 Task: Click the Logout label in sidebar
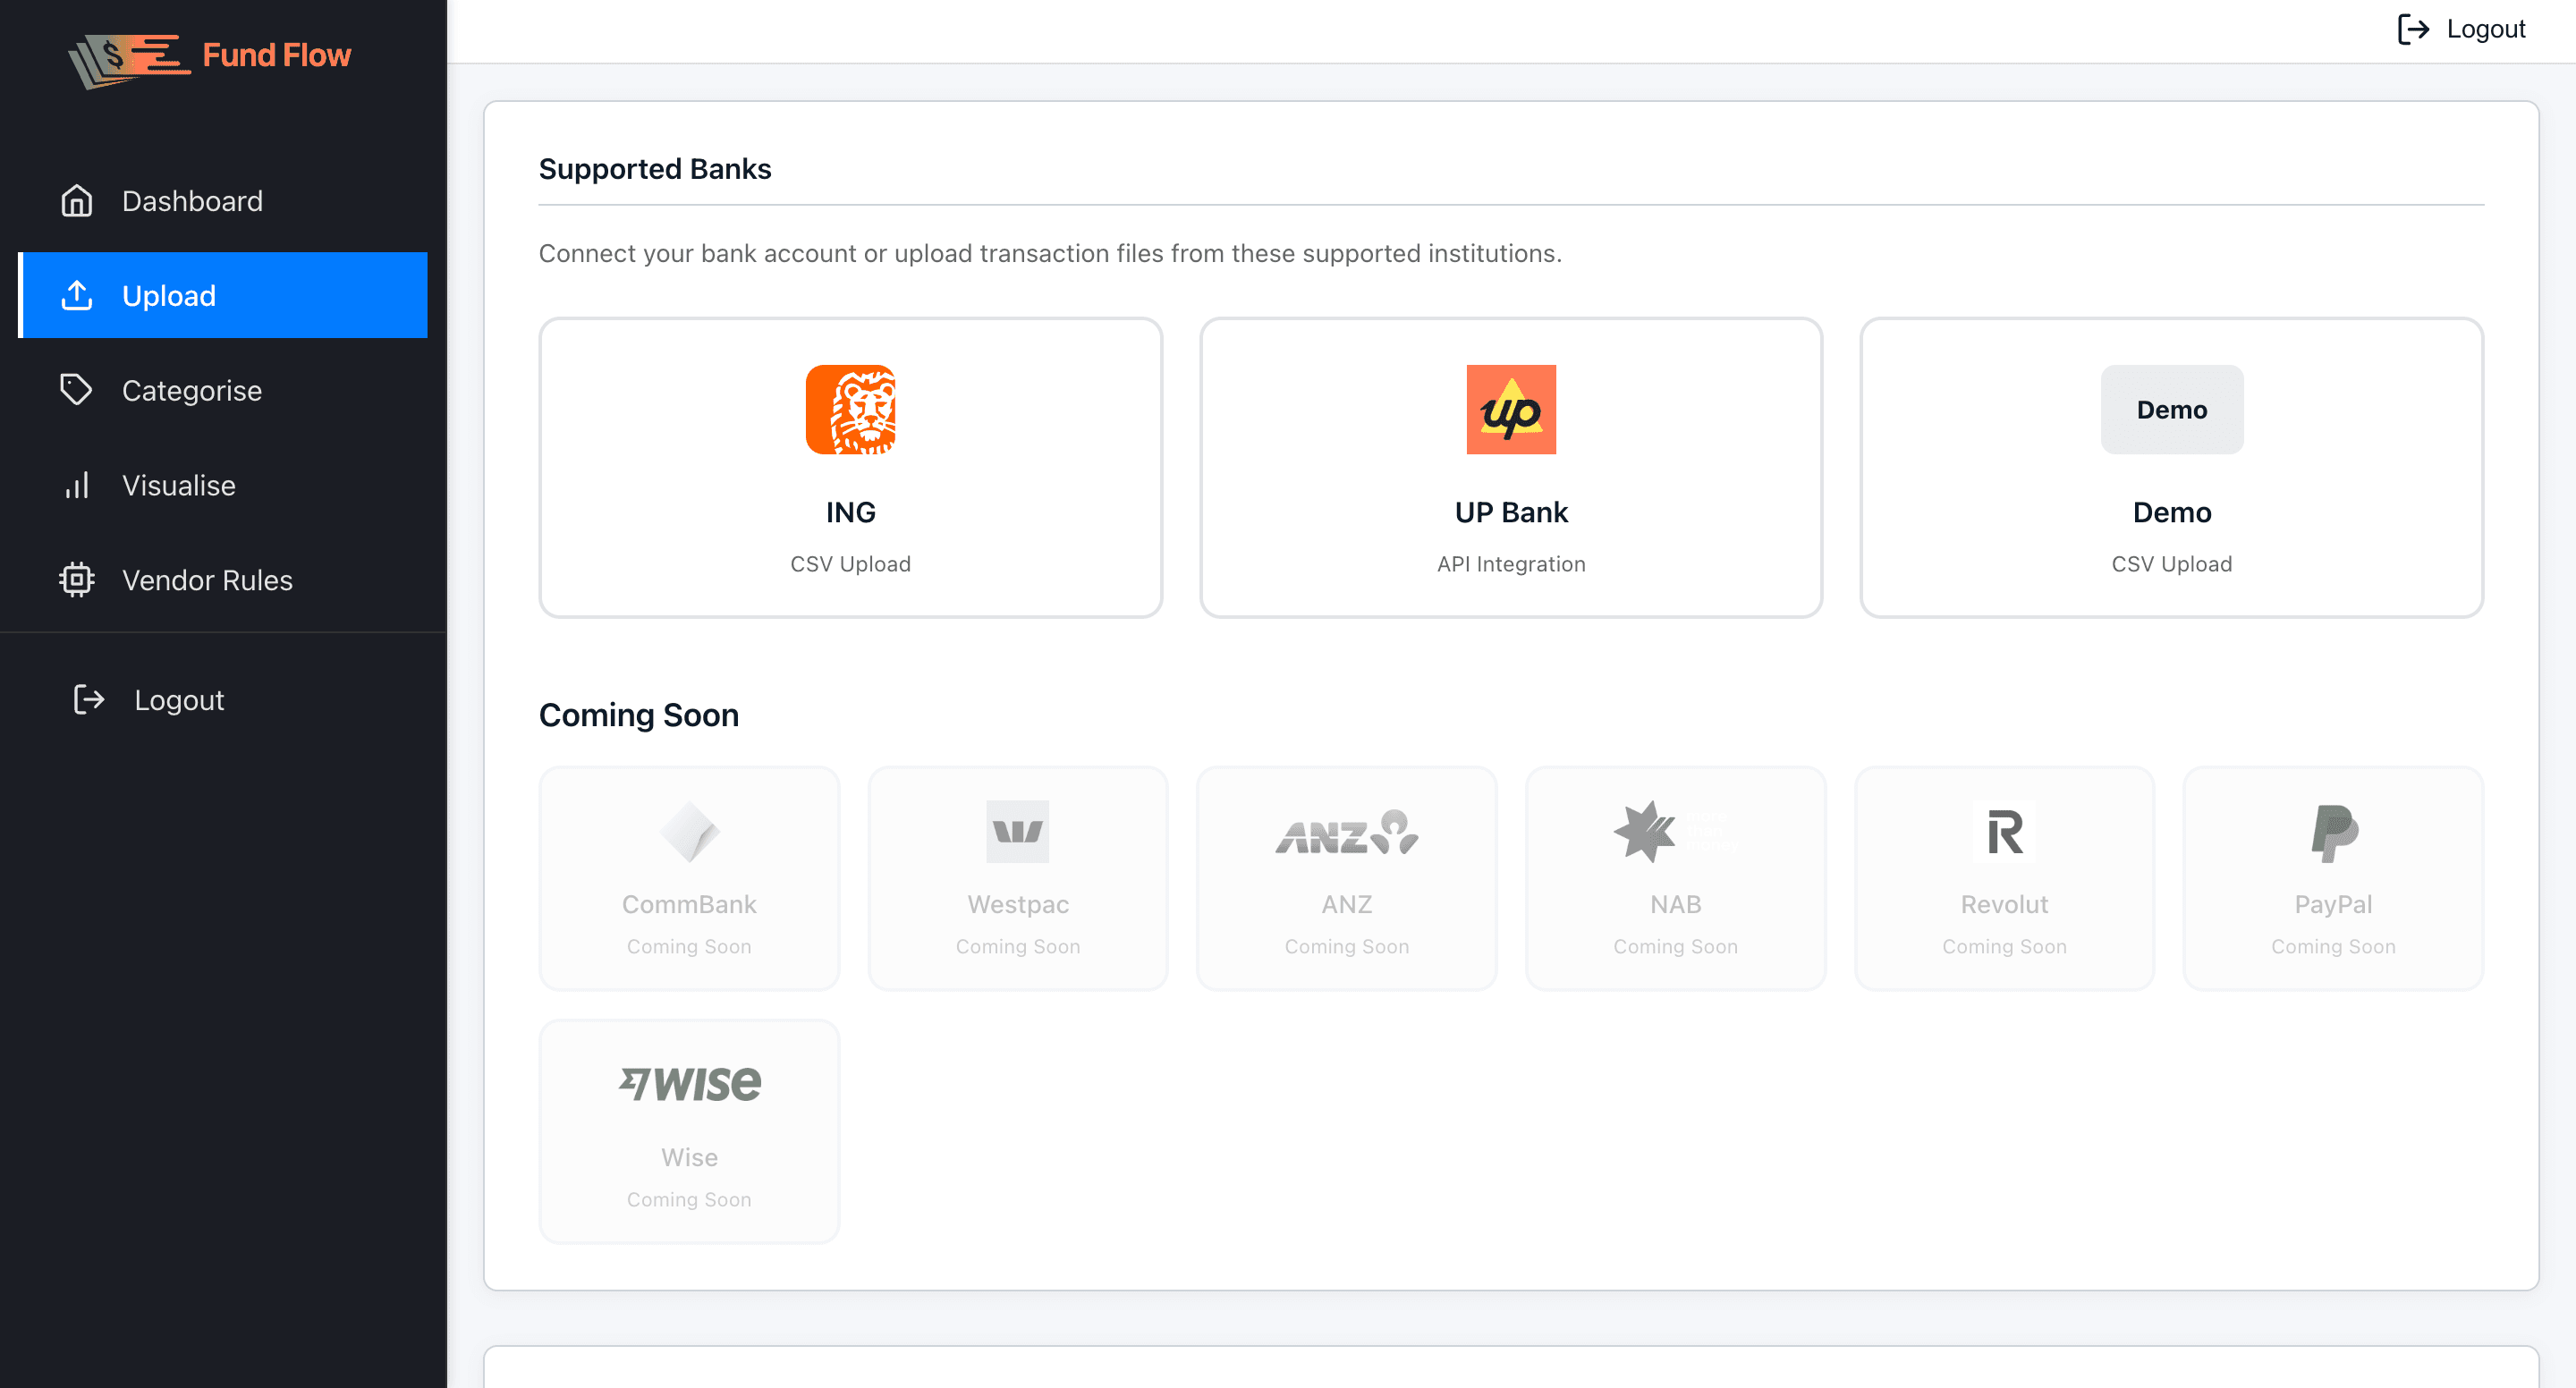180,700
